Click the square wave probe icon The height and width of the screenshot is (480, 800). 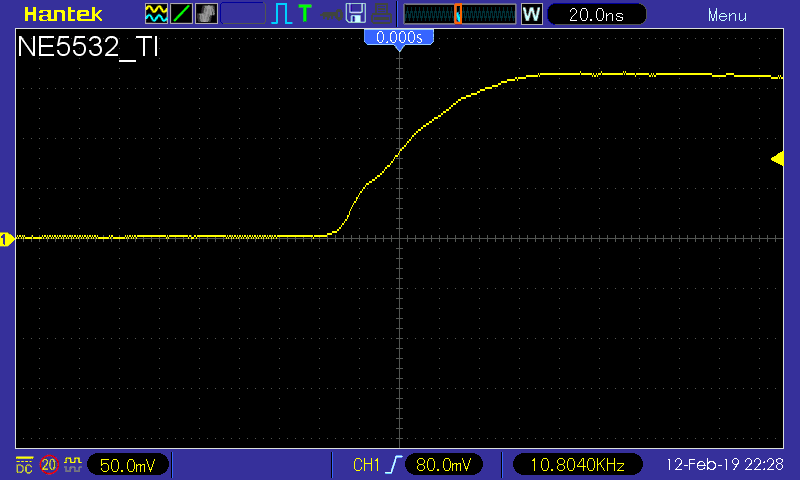(x=72, y=464)
